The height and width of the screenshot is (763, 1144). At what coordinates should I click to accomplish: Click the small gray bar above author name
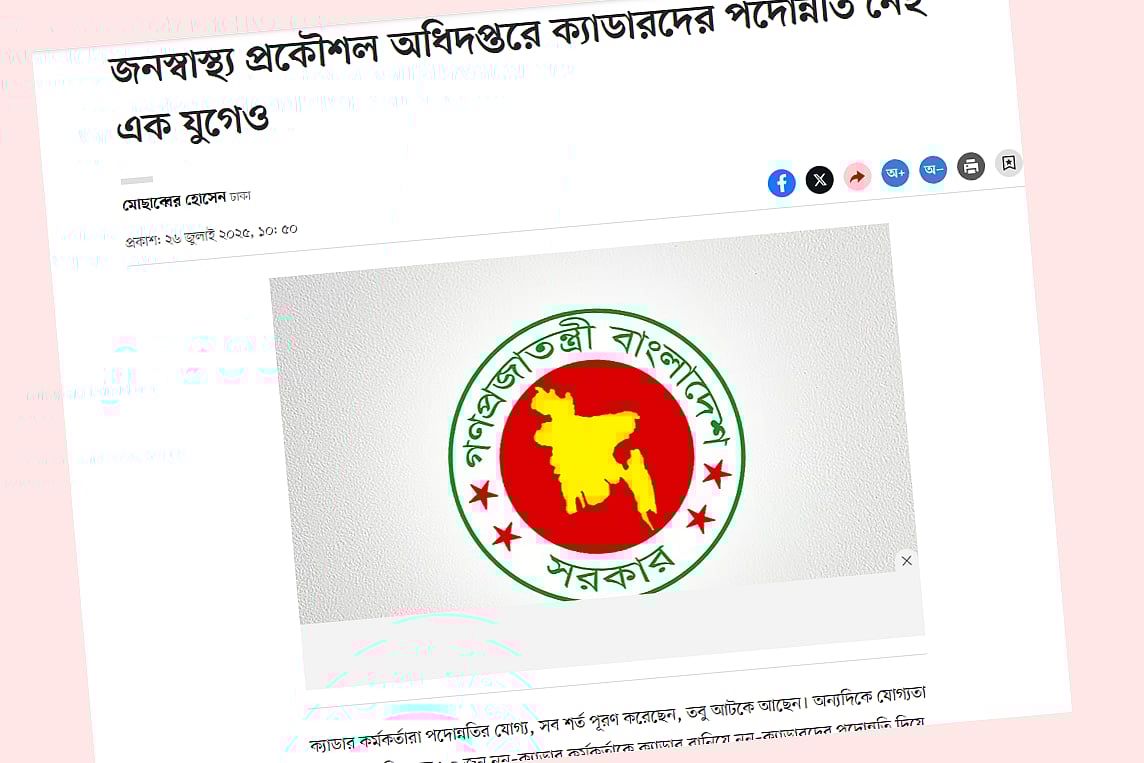tap(137, 179)
